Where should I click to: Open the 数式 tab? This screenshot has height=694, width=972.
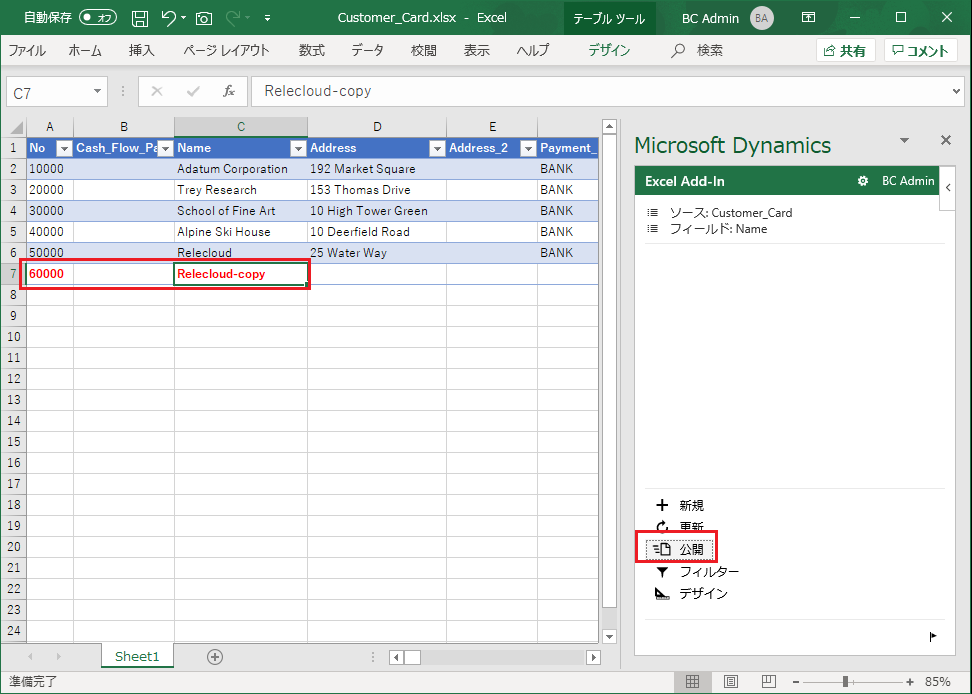coord(312,50)
